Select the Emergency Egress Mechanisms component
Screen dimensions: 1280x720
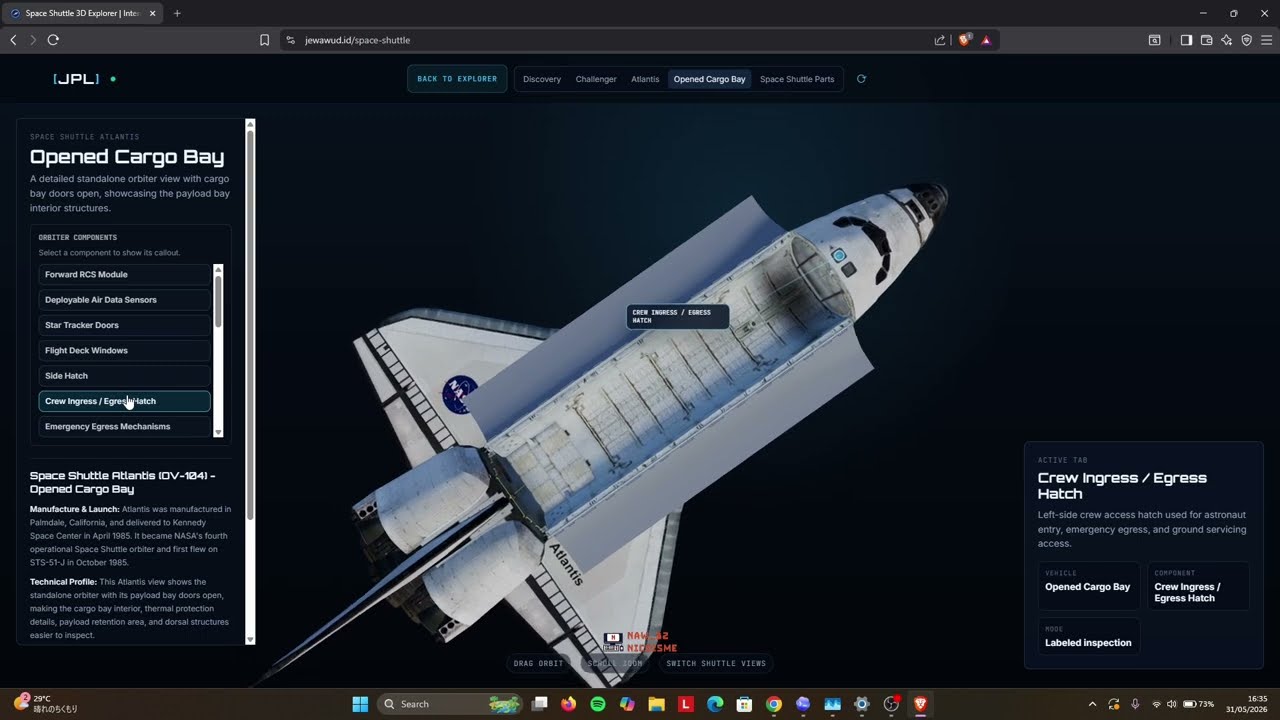(x=125, y=426)
